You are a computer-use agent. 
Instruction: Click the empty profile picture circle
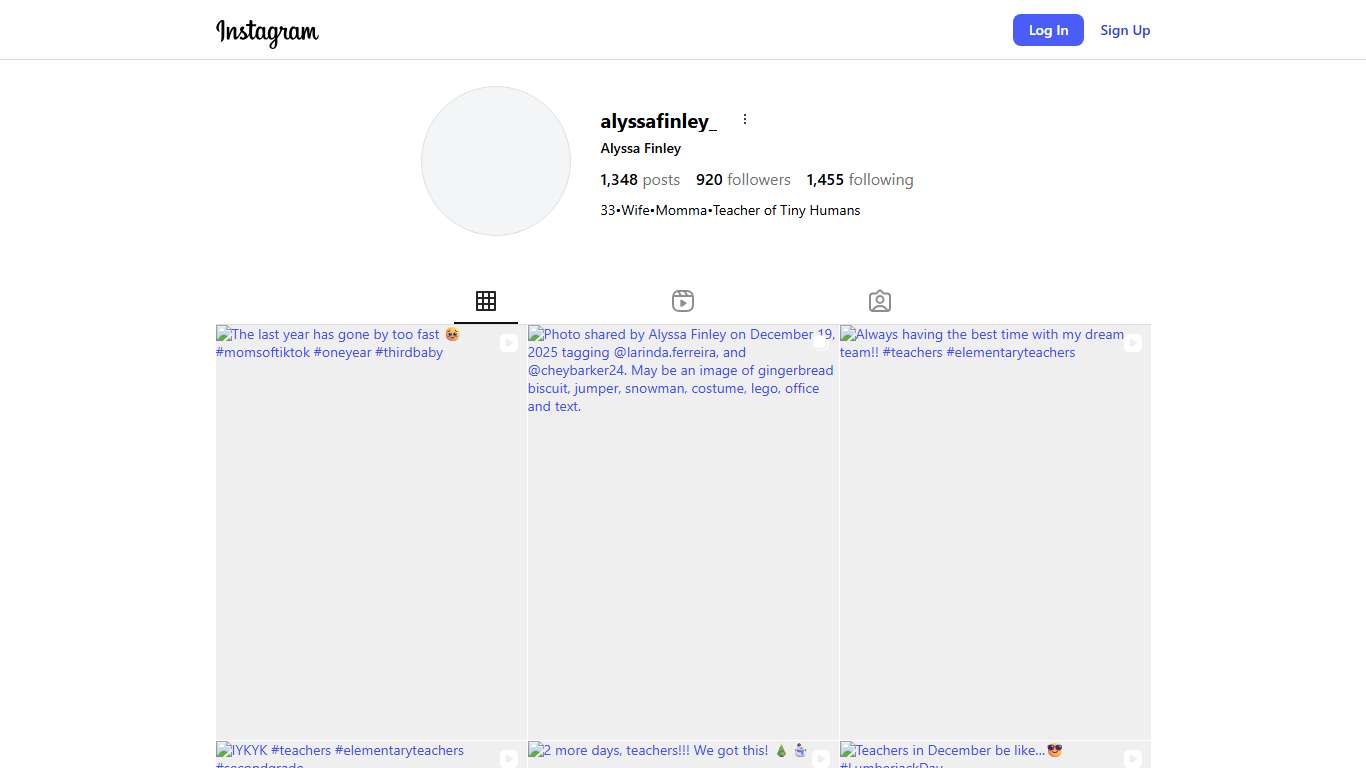coord(496,161)
